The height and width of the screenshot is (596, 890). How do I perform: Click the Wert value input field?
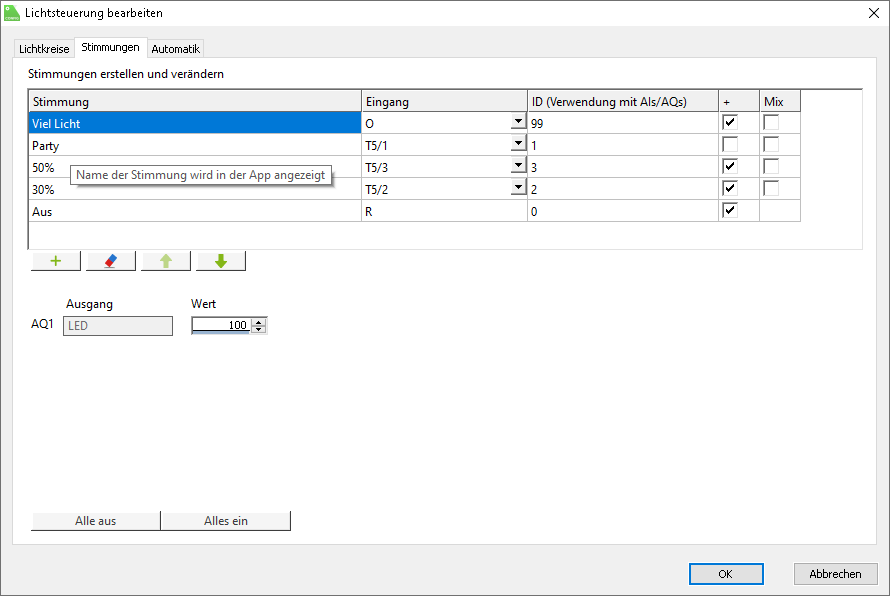[x=221, y=325]
